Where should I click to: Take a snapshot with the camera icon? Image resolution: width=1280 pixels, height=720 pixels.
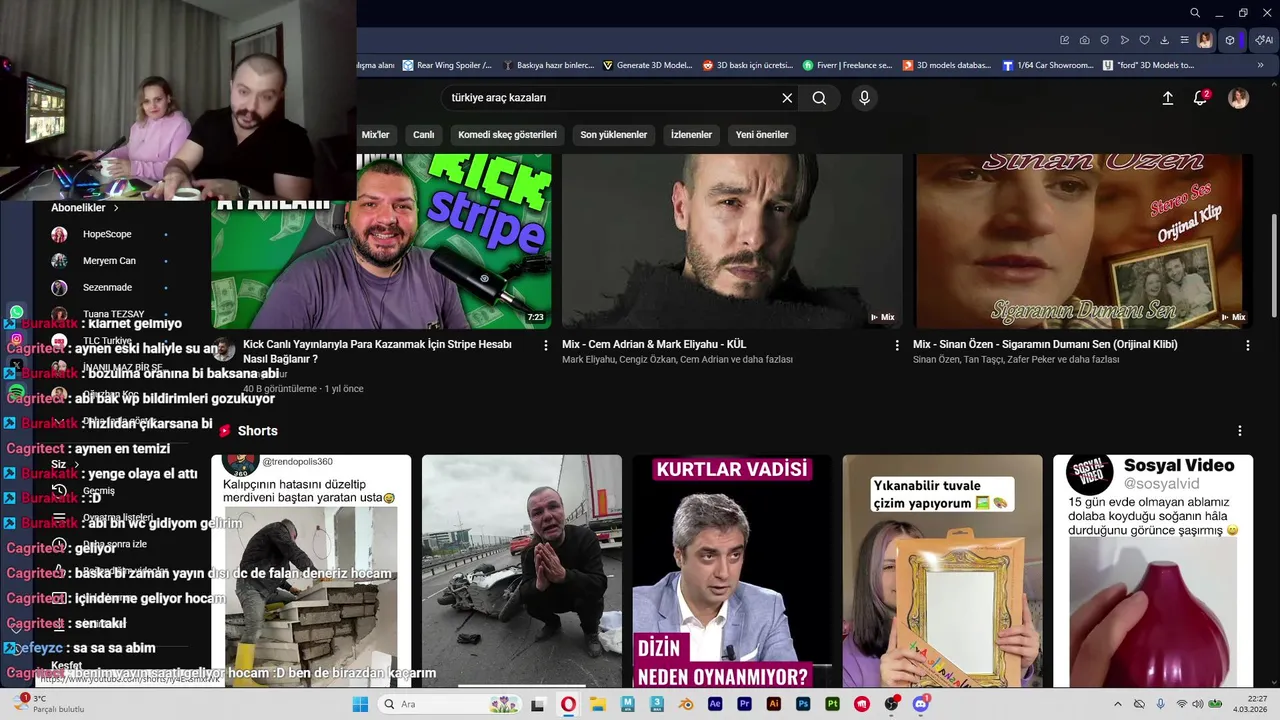point(1085,40)
